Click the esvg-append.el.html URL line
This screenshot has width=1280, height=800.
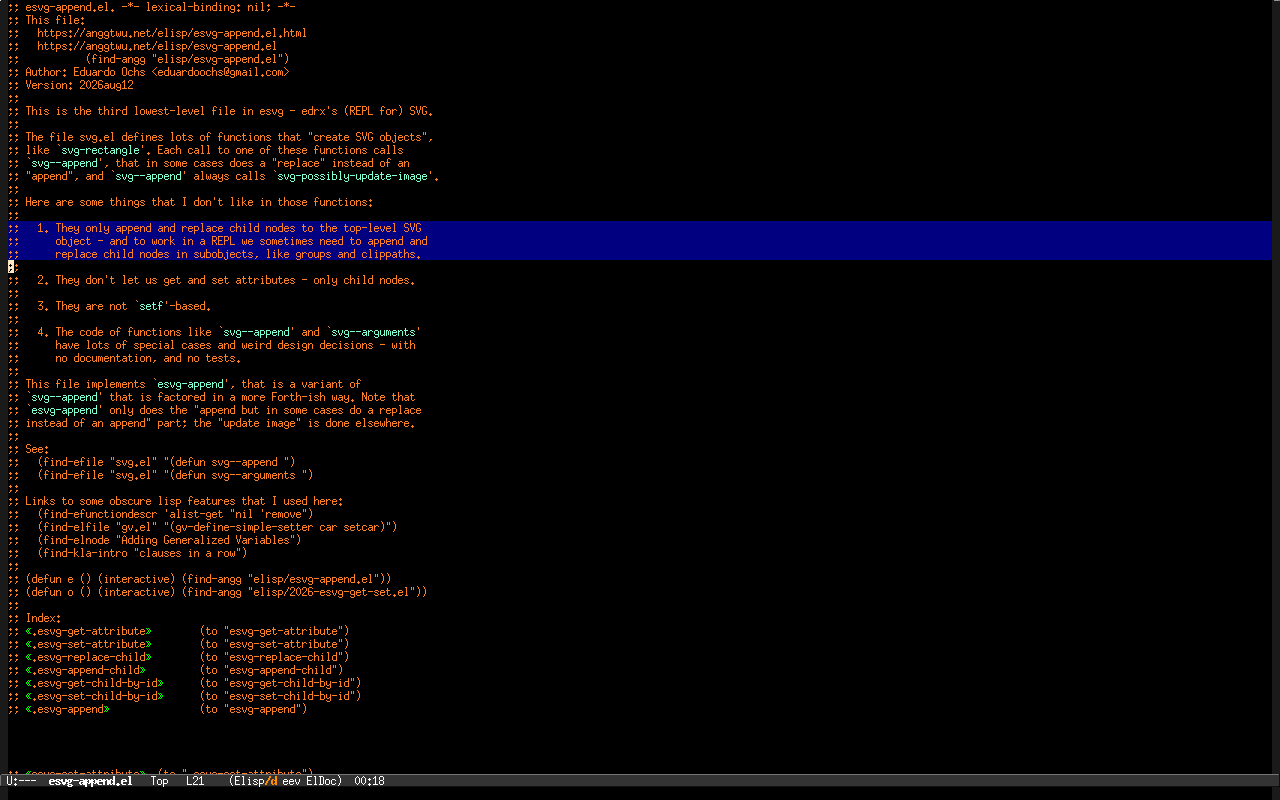click(x=172, y=33)
